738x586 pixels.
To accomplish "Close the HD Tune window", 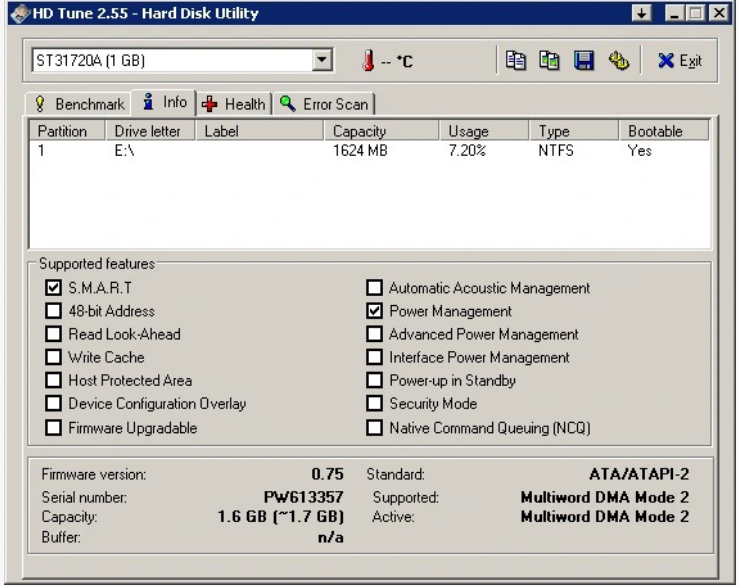I will coord(719,13).
